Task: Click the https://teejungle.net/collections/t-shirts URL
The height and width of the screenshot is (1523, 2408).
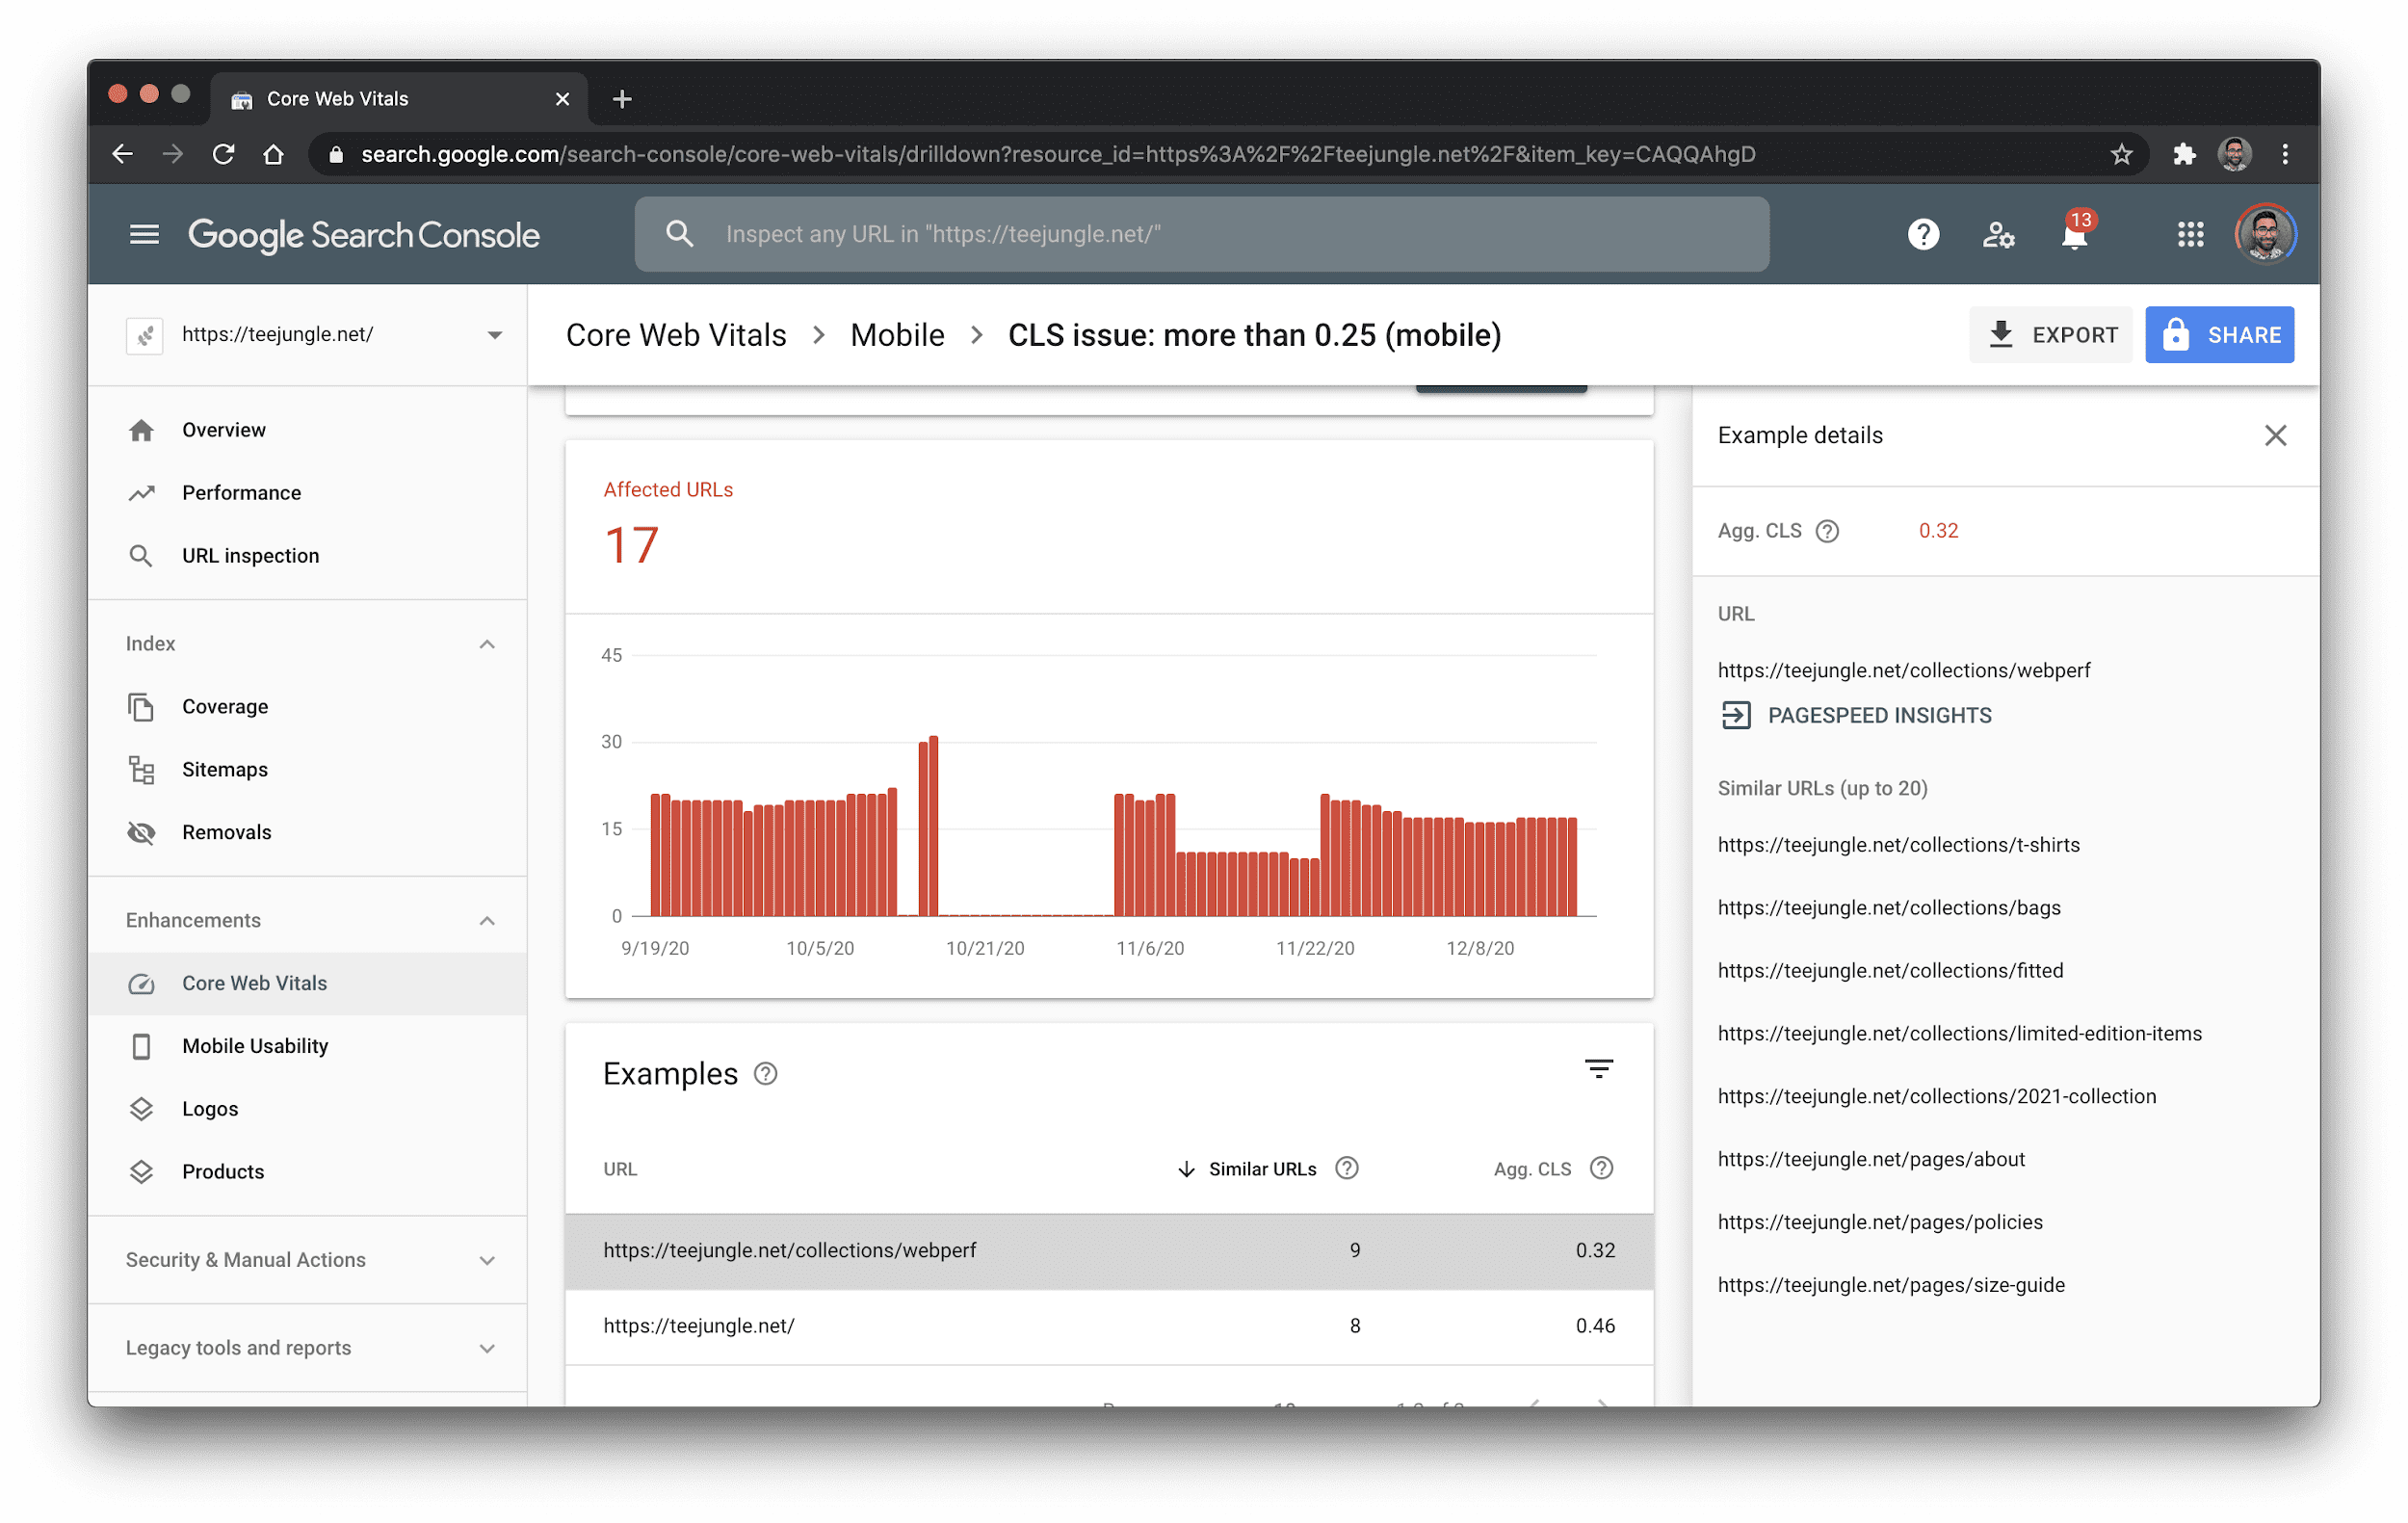Action: (1899, 844)
